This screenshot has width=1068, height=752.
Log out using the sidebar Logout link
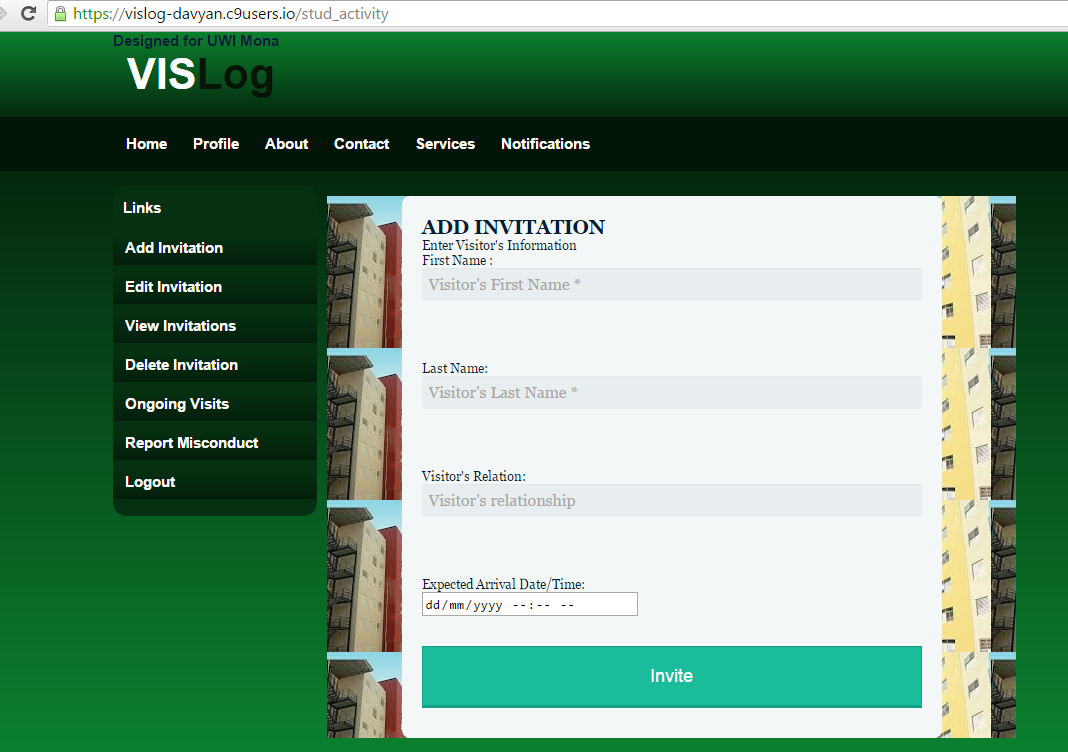coord(215,482)
